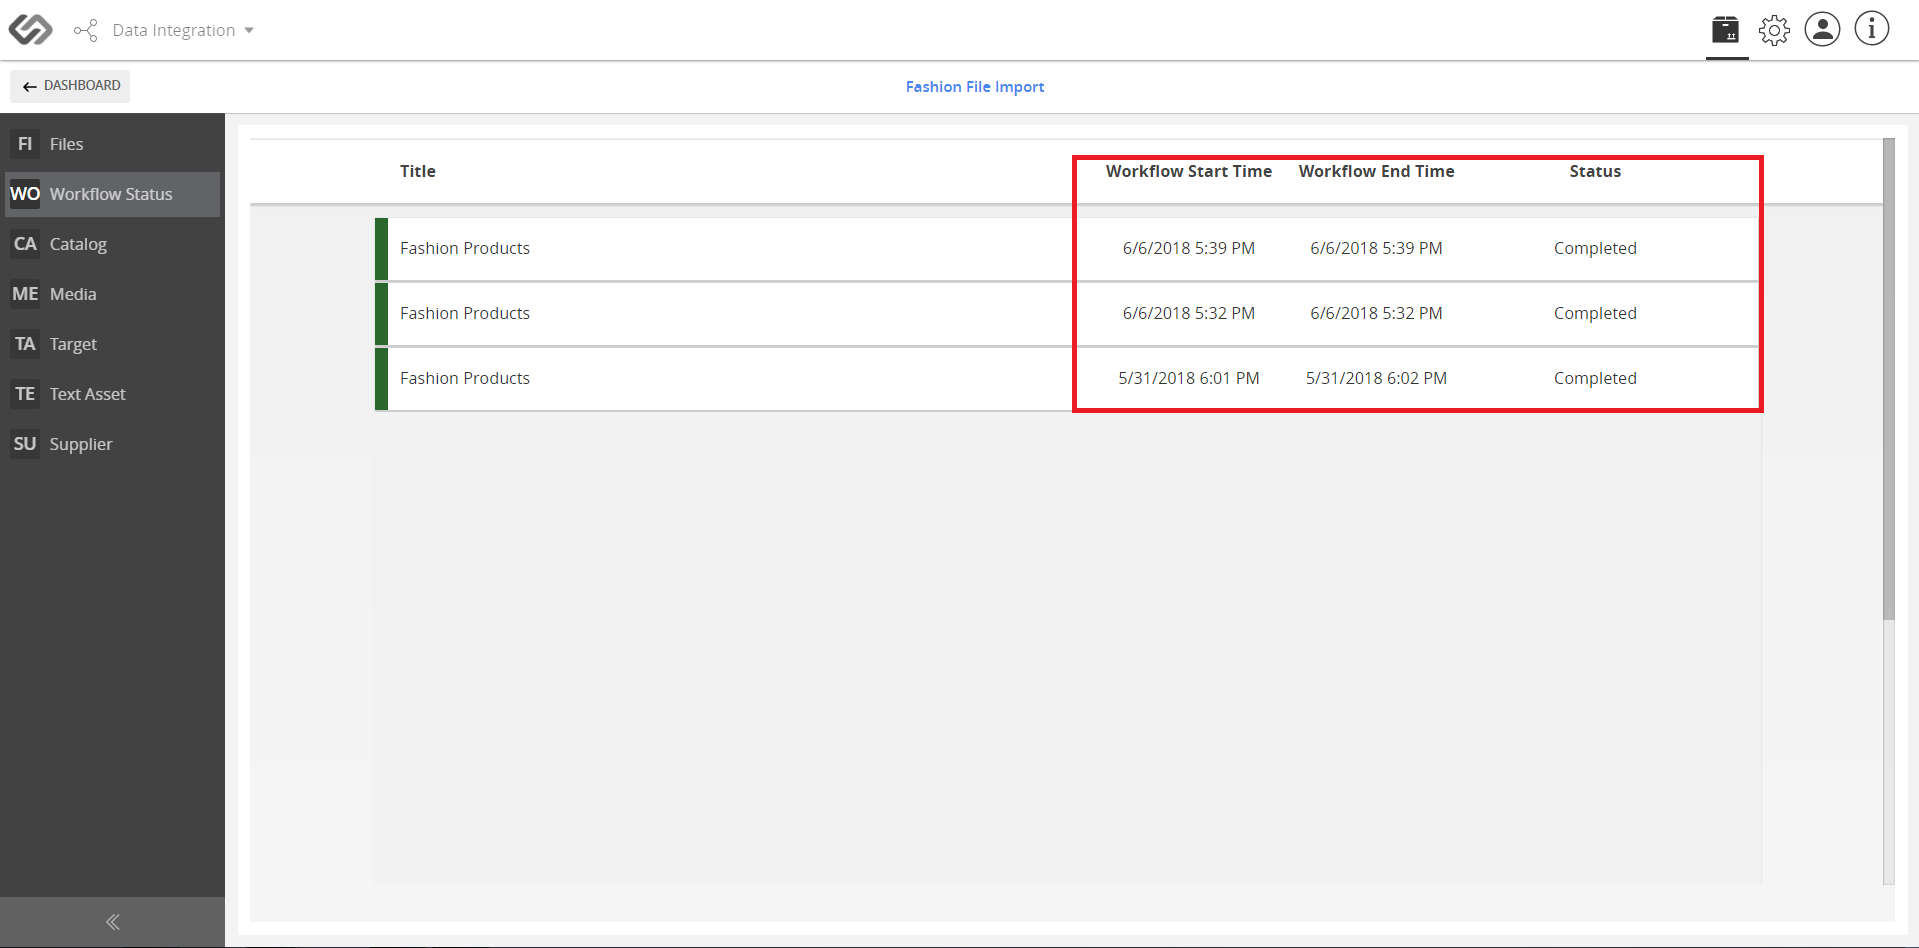This screenshot has height=948, width=1919.
Task: Open Catalog in the sidebar
Action: [x=111, y=244]
